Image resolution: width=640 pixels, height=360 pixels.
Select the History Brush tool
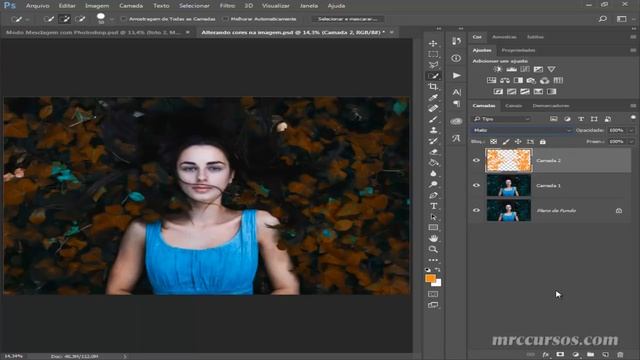coord(433,141)
